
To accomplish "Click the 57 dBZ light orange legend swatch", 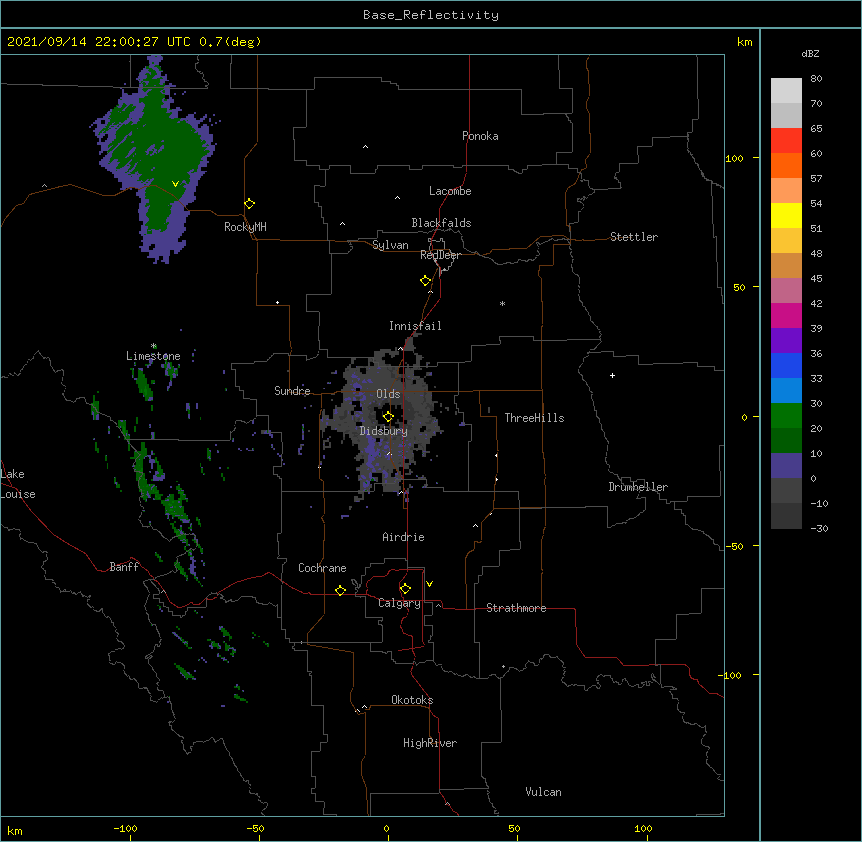I will tap(786, 191).
